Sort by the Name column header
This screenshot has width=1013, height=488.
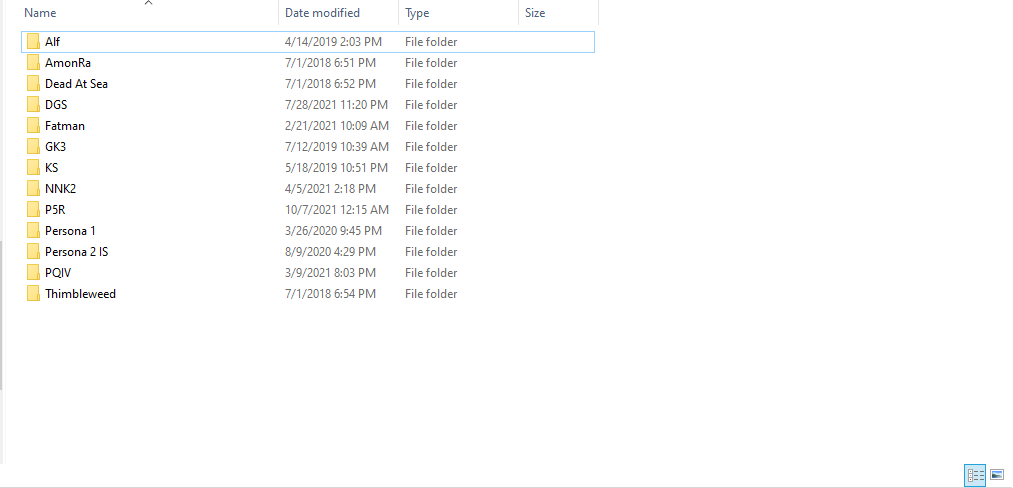click(x=40, y=13)
